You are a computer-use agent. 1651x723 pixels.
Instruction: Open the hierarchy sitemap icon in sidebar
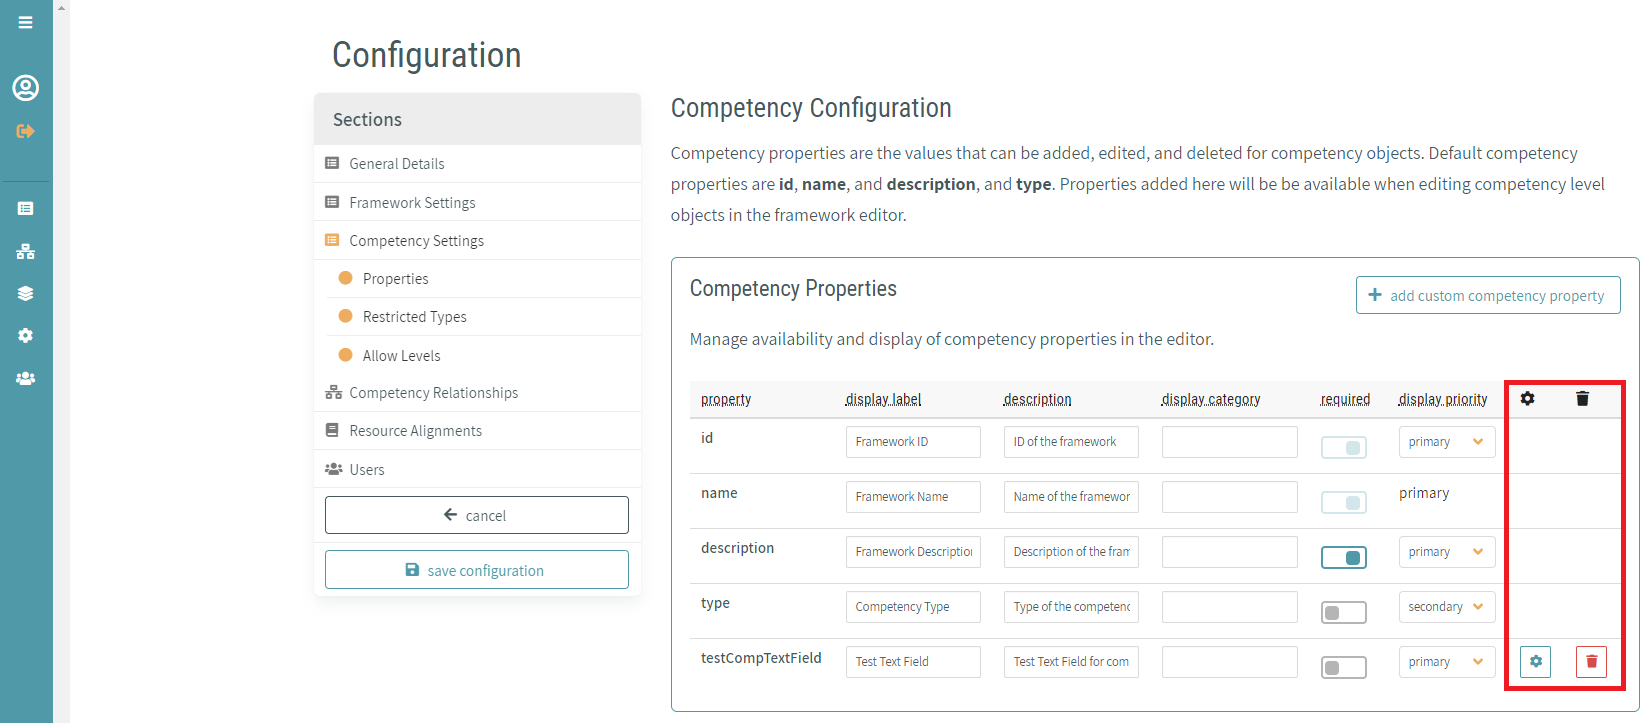(x=25, y=251)
